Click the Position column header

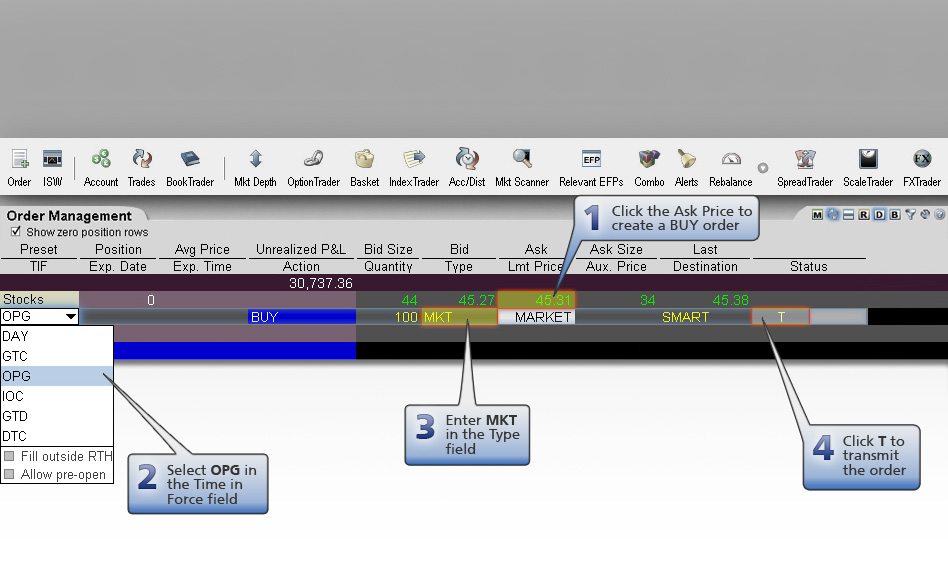(x=118, y=249)
